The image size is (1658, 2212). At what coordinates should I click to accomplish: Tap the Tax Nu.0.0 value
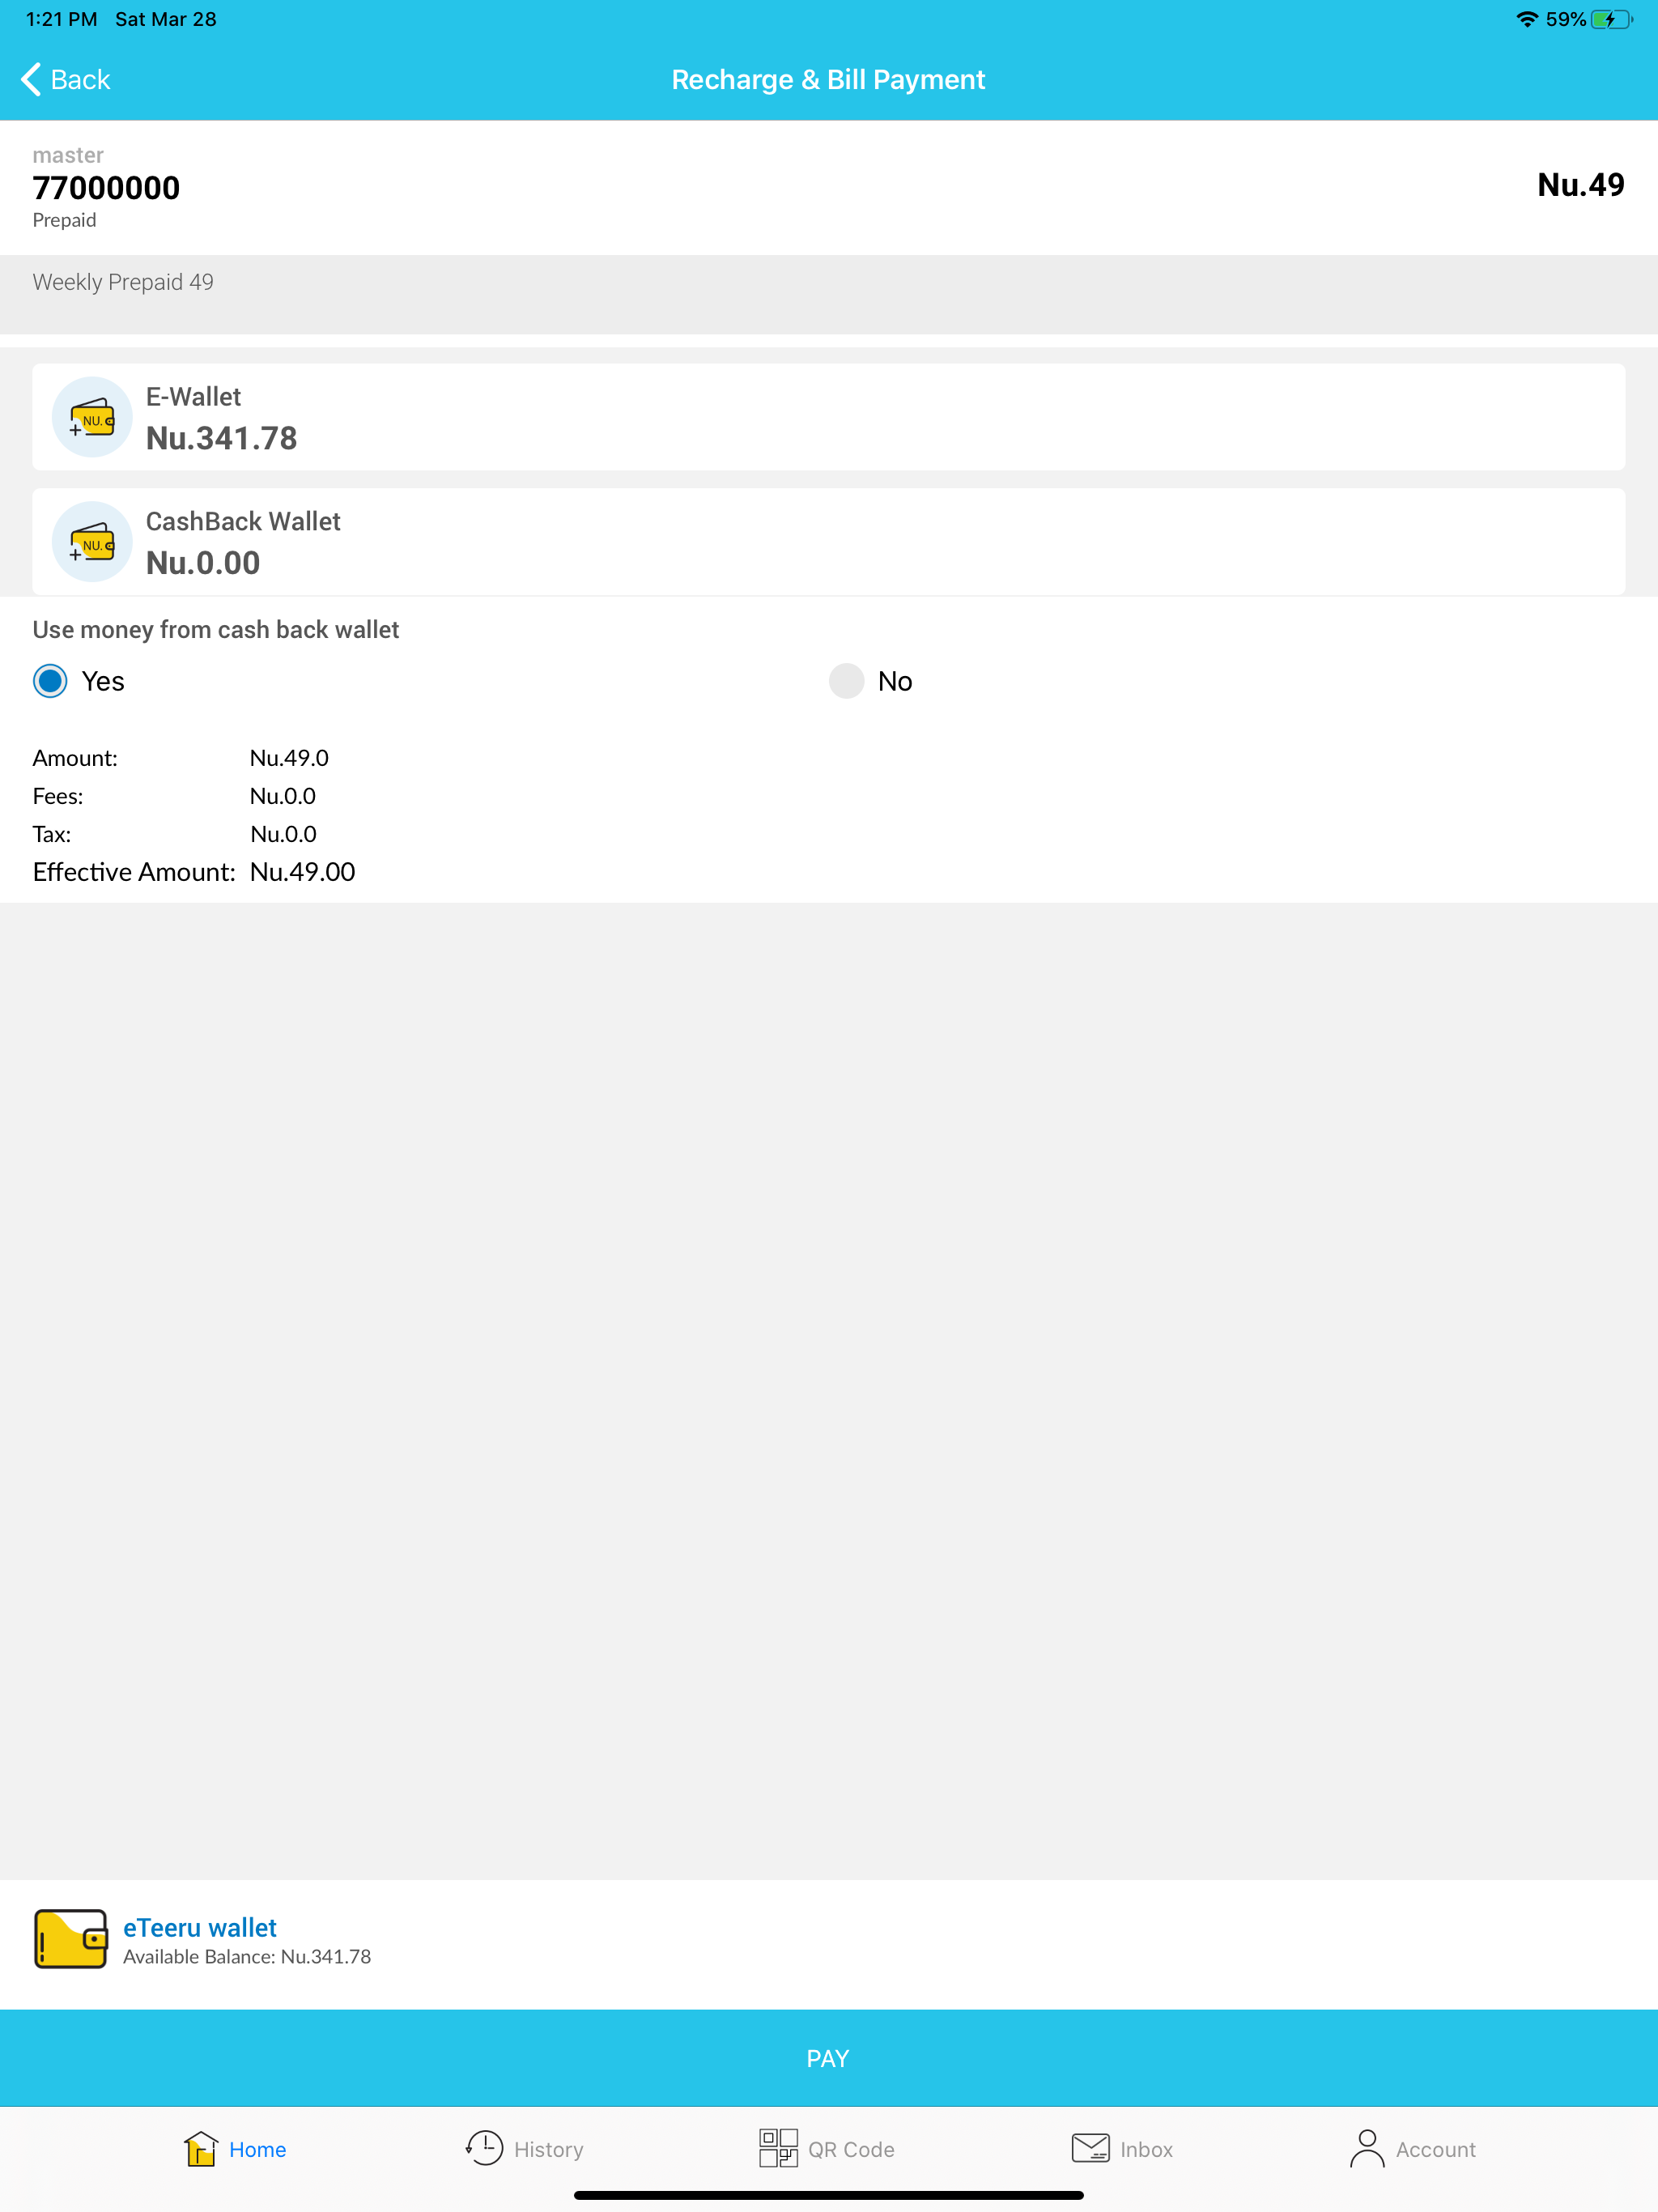coord(283,834)
